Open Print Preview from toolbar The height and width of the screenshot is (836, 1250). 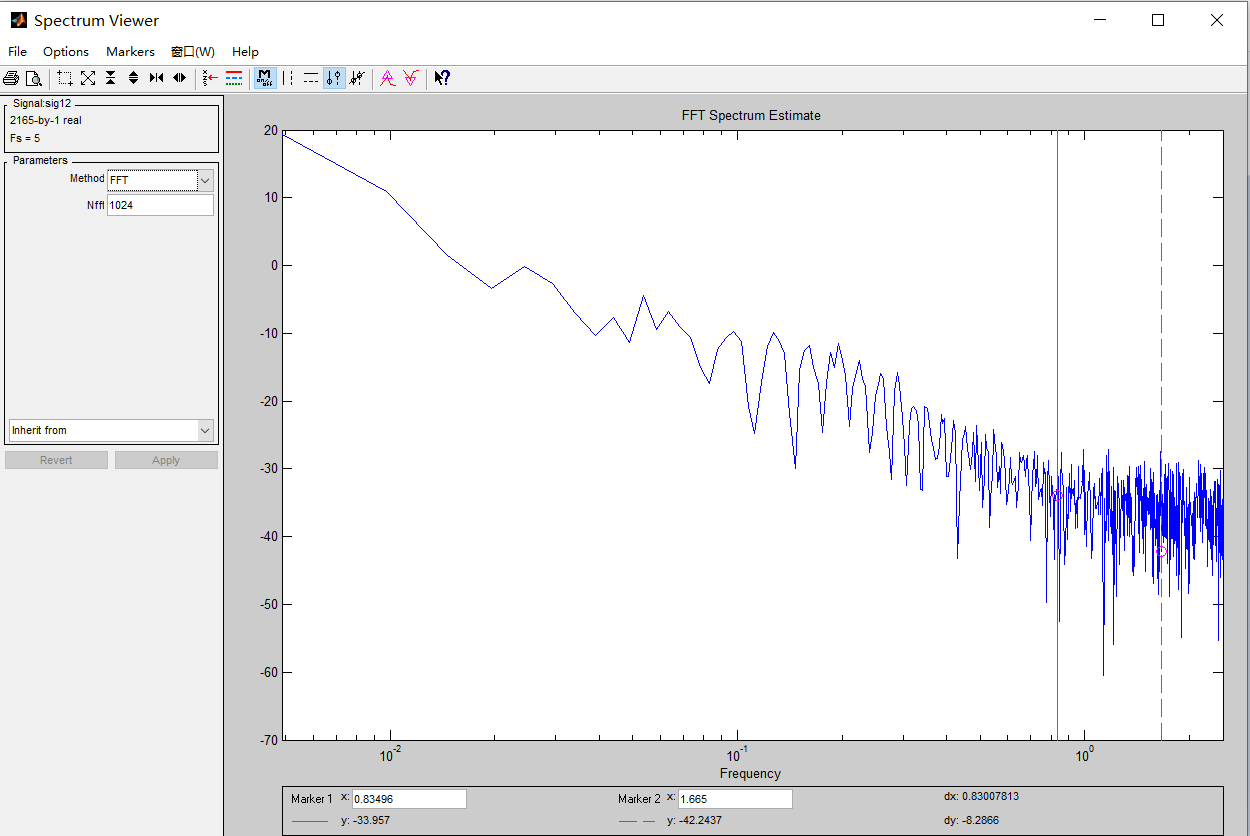point(34,78)
